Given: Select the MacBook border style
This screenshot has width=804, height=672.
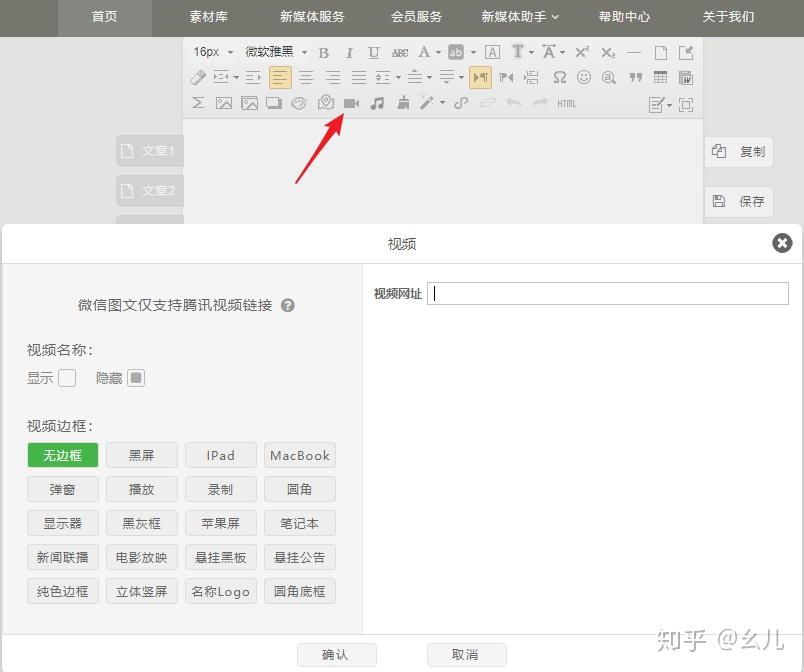Looking at the screenshot, I should [x=299, y=455].
